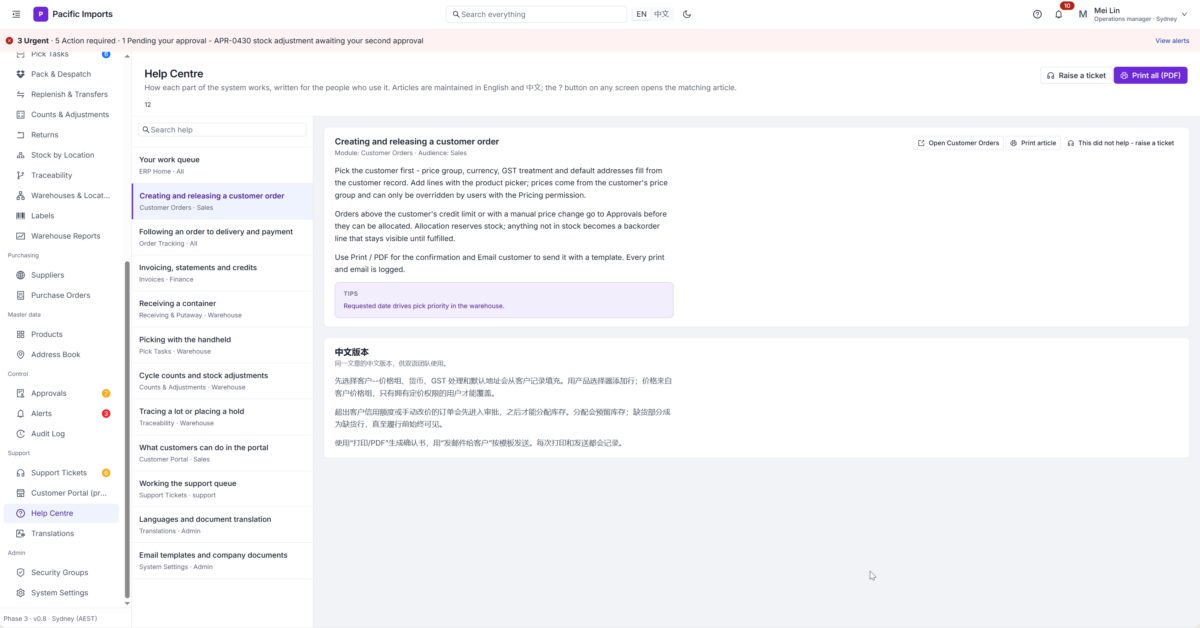1200x628 pixels.
Task: Click the 中文版本 section heading
Action: point(352,352)
